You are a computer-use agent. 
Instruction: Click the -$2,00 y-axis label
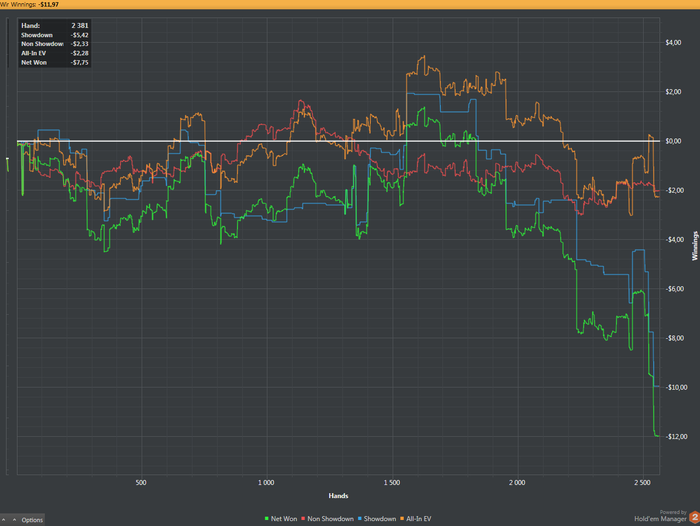pos(673,190)
